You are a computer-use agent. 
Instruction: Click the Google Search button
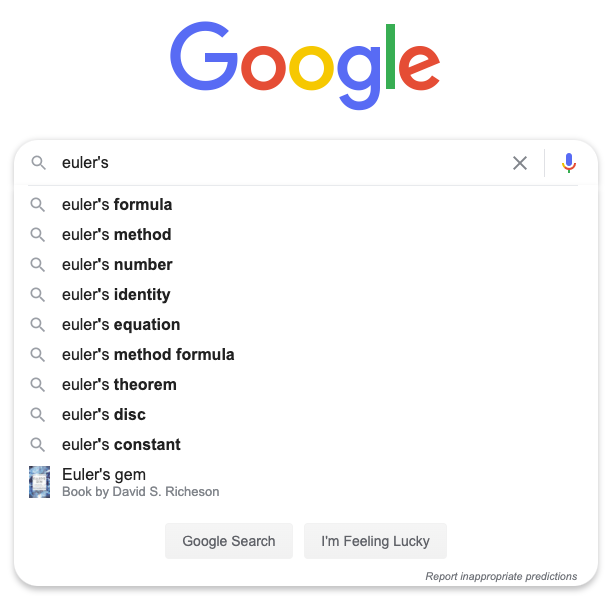point(229,541)
